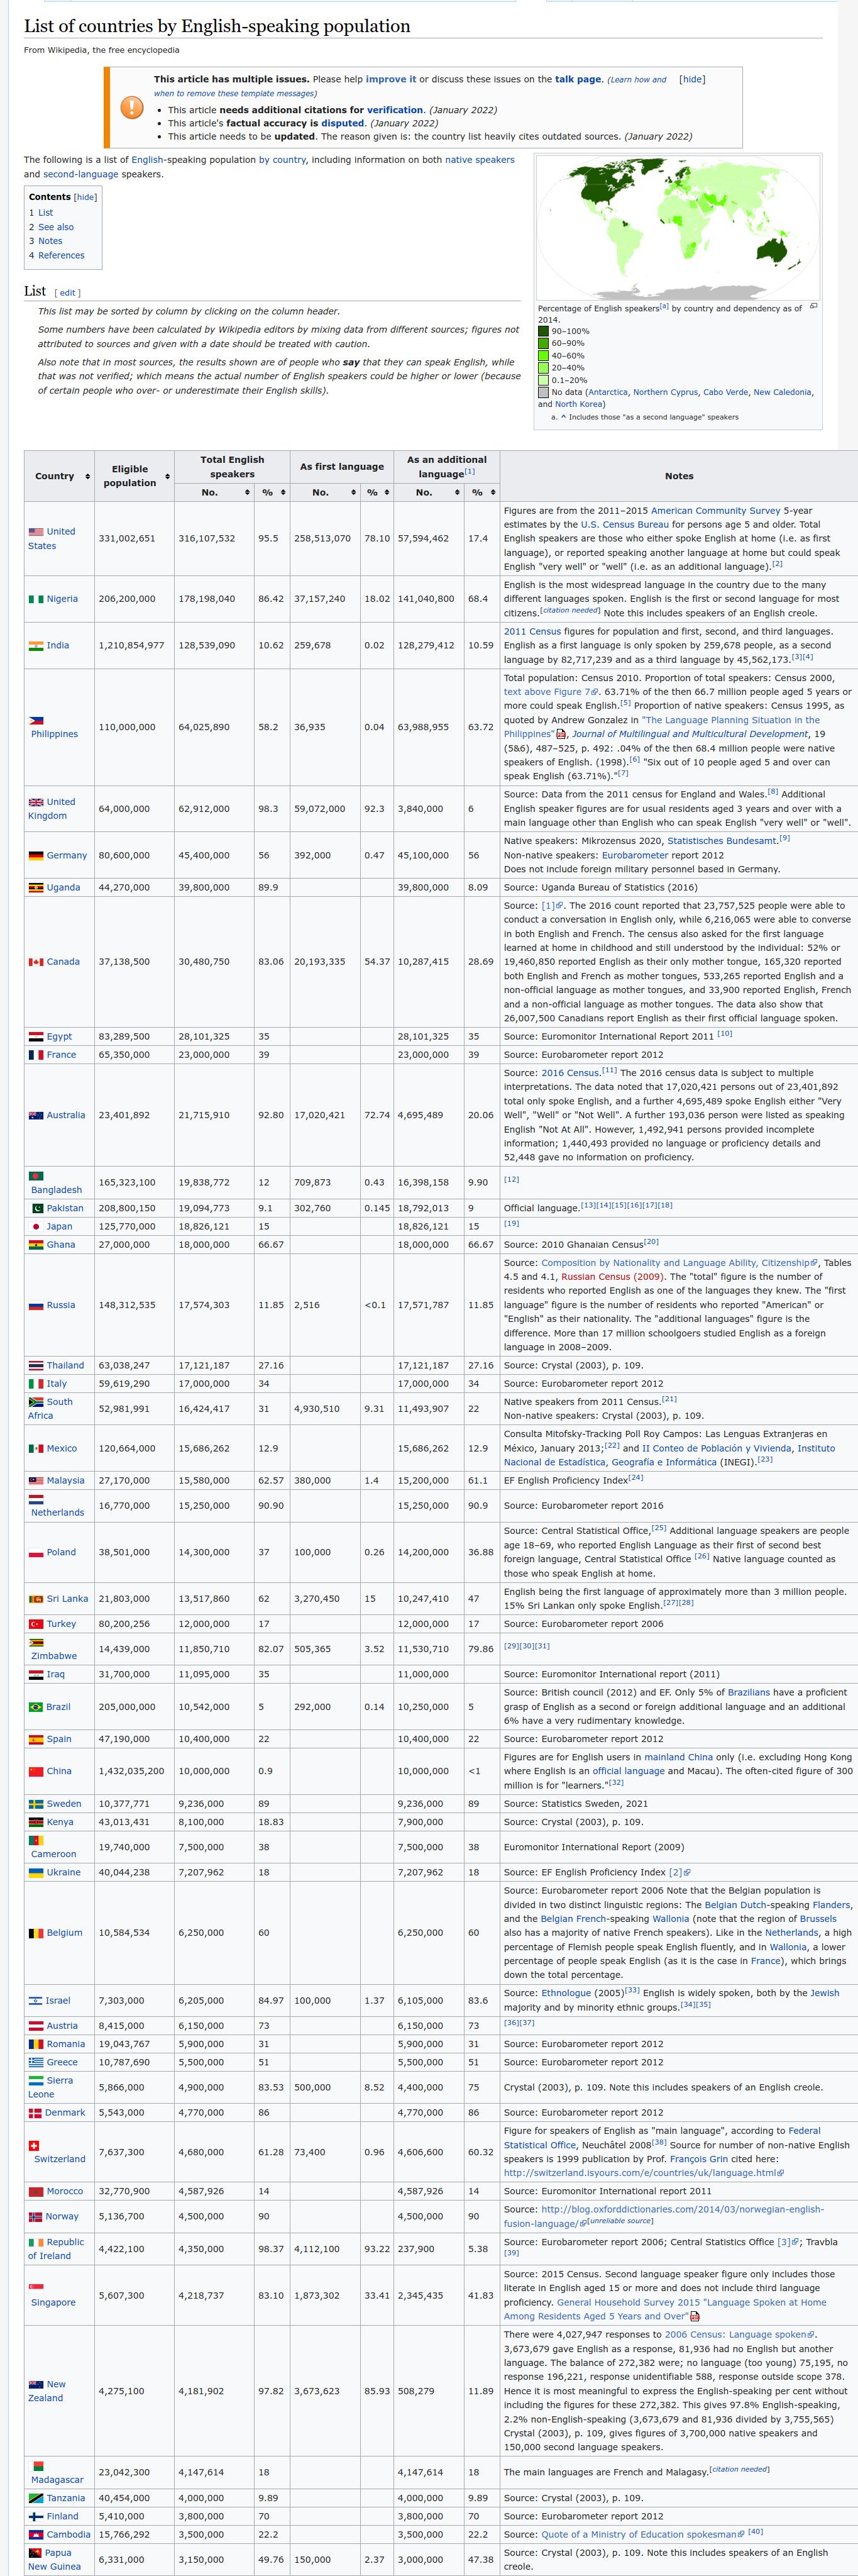Click the Brazil flag icon
Viewport: 858px width, 2576px height.
point(36,1707)
